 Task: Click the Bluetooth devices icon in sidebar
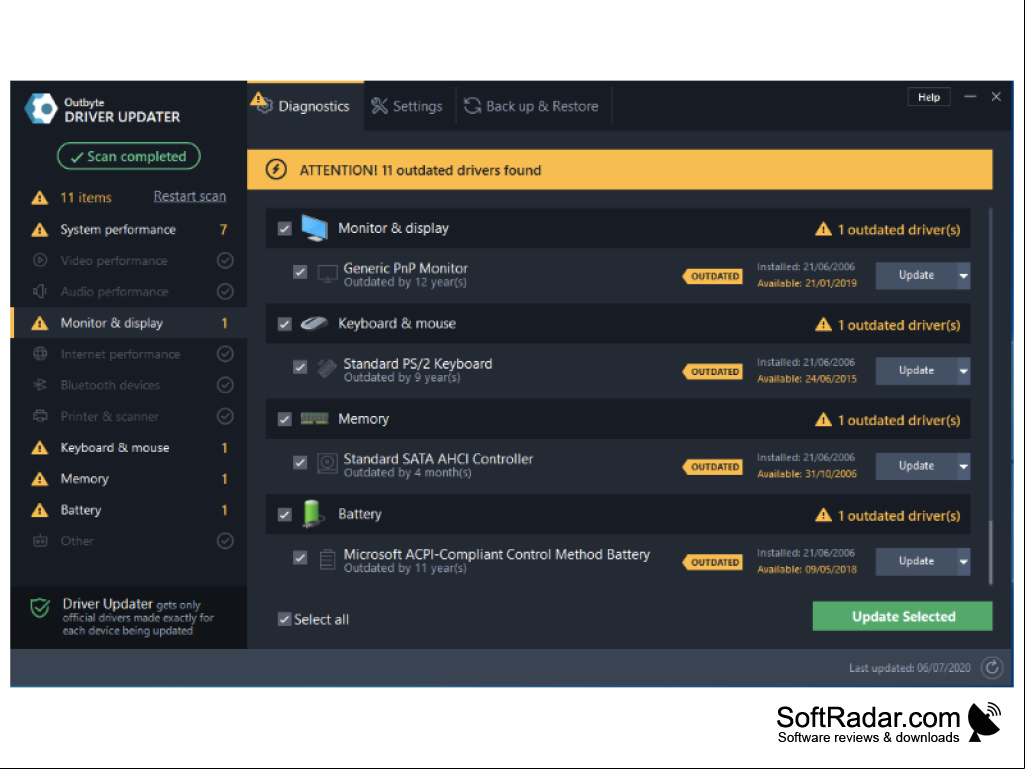40,385
